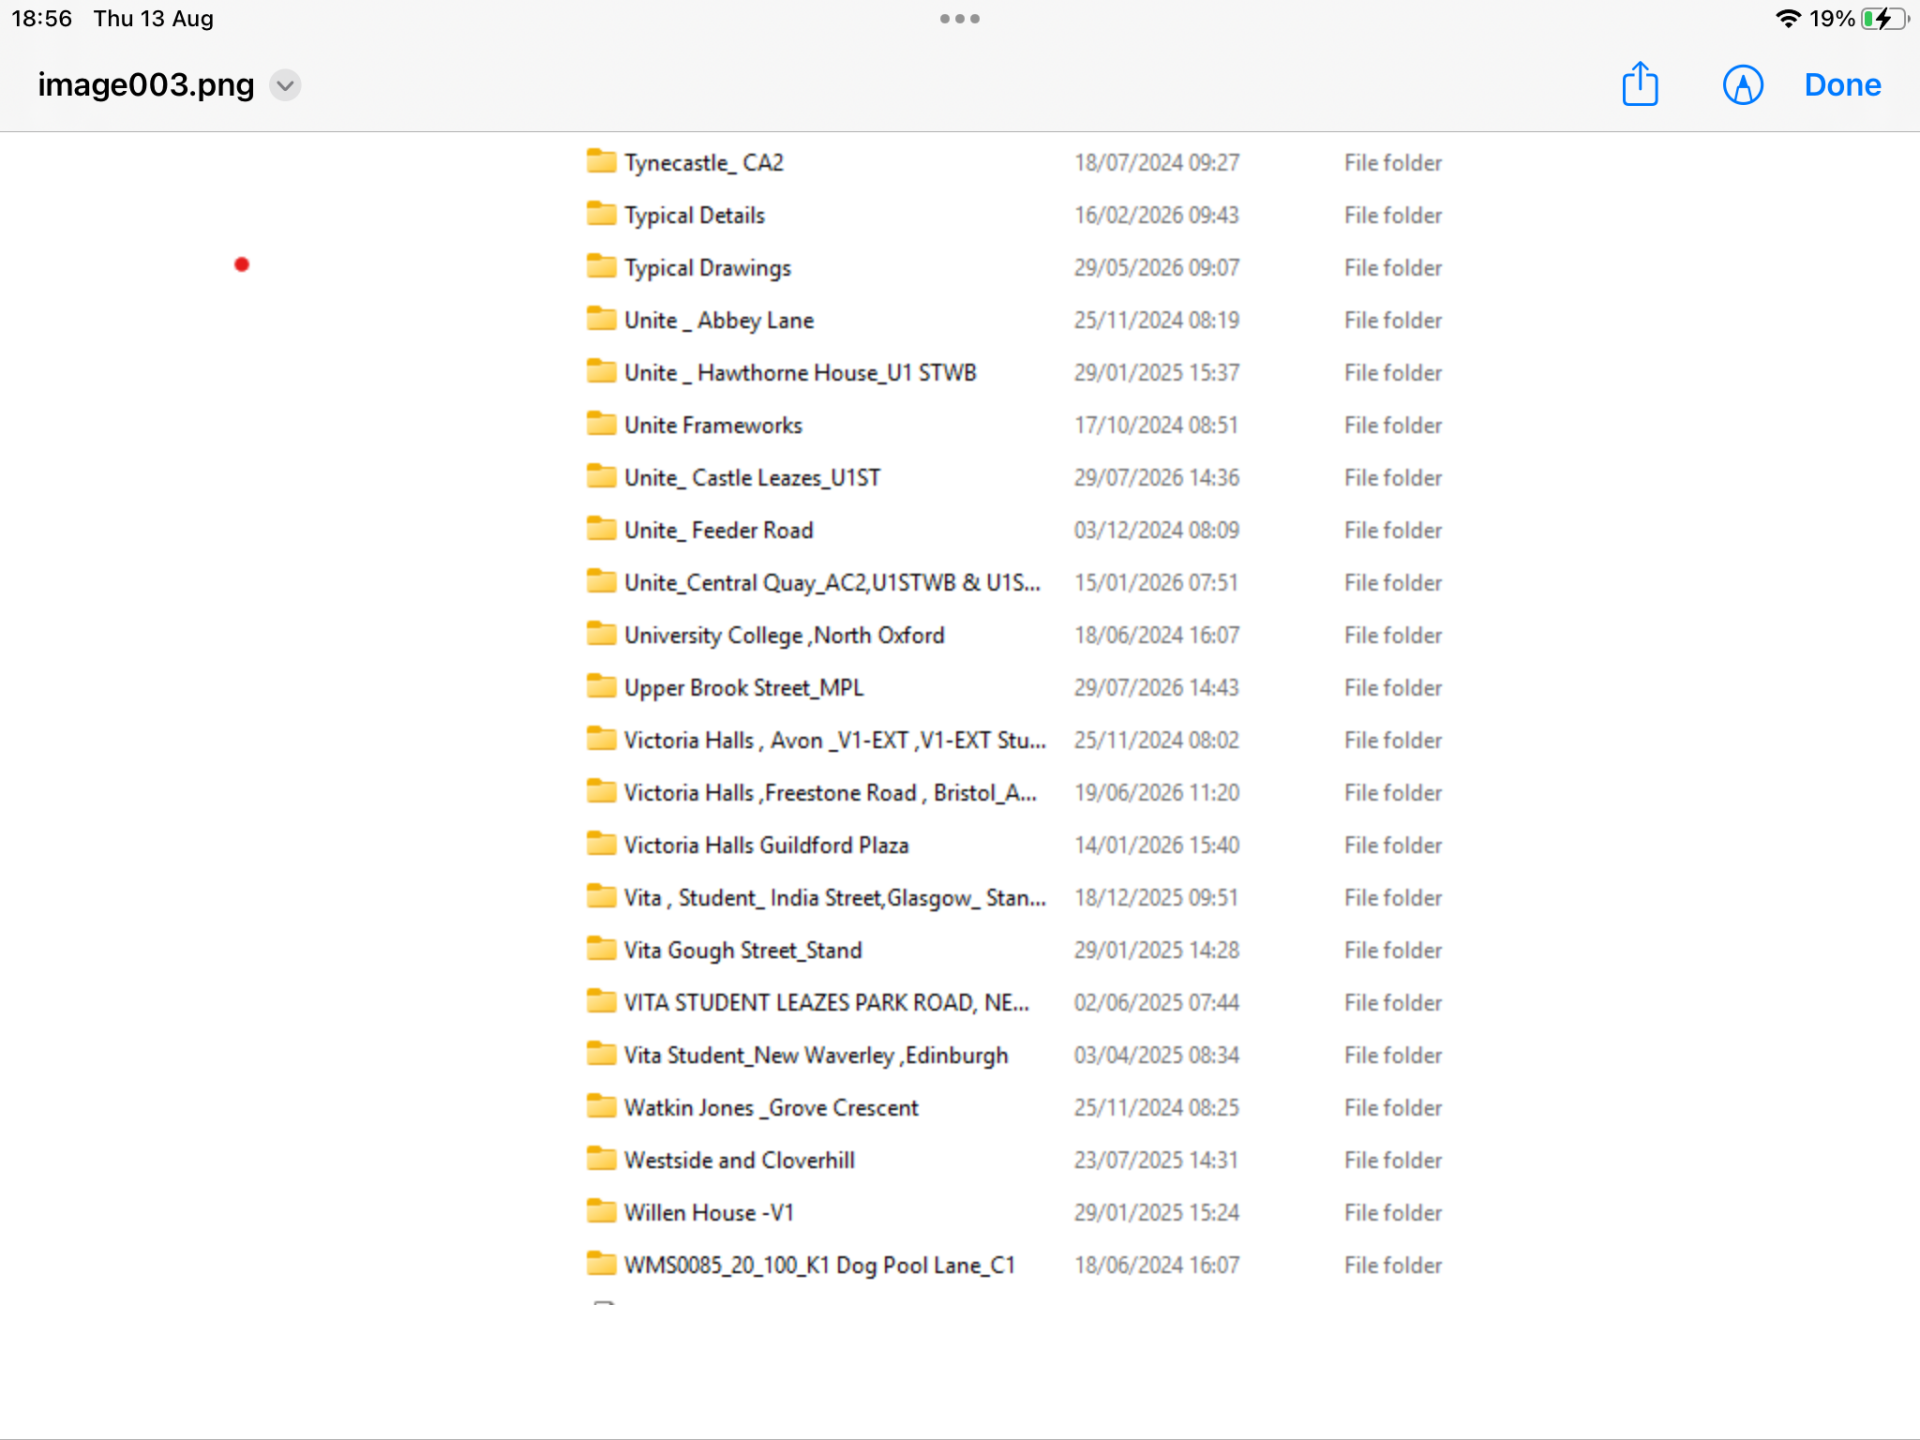Click the date 18/07/2024 09:27

[1157, 163]
